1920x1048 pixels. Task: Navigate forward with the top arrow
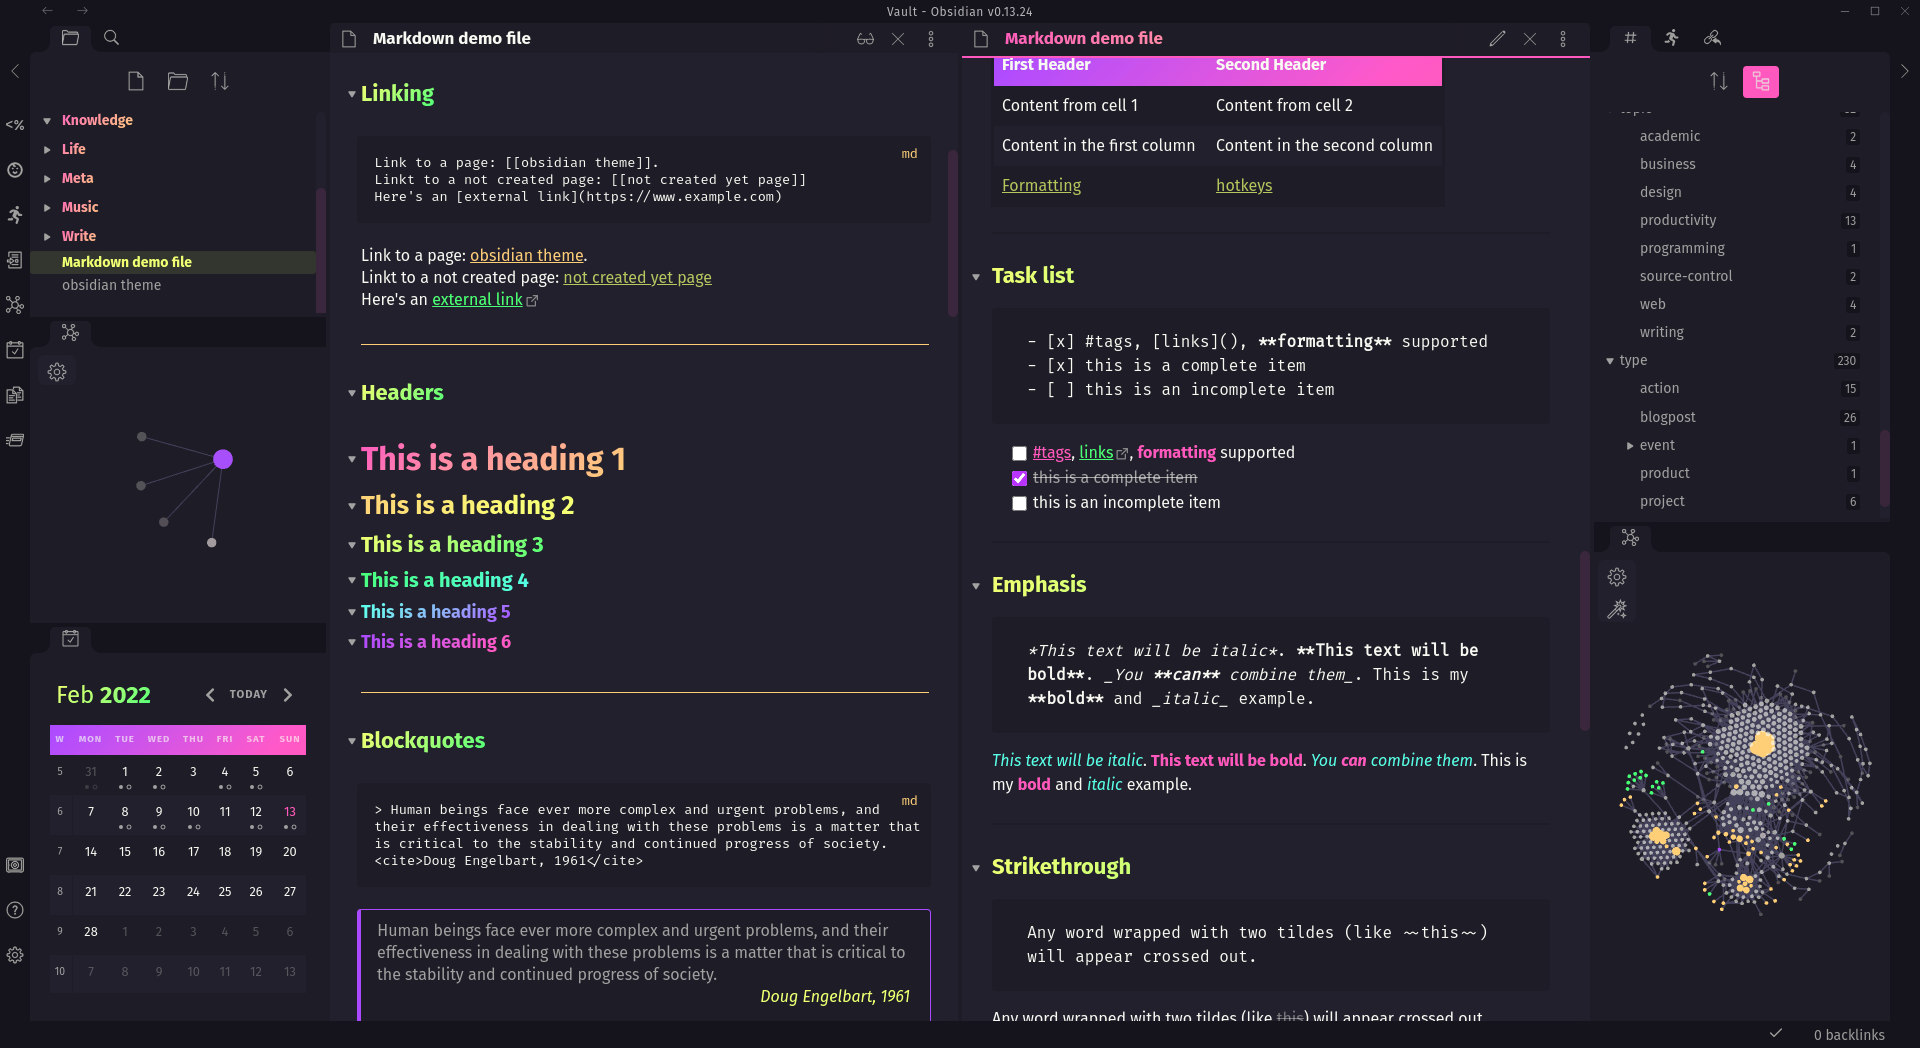click(x=82, y=11)
